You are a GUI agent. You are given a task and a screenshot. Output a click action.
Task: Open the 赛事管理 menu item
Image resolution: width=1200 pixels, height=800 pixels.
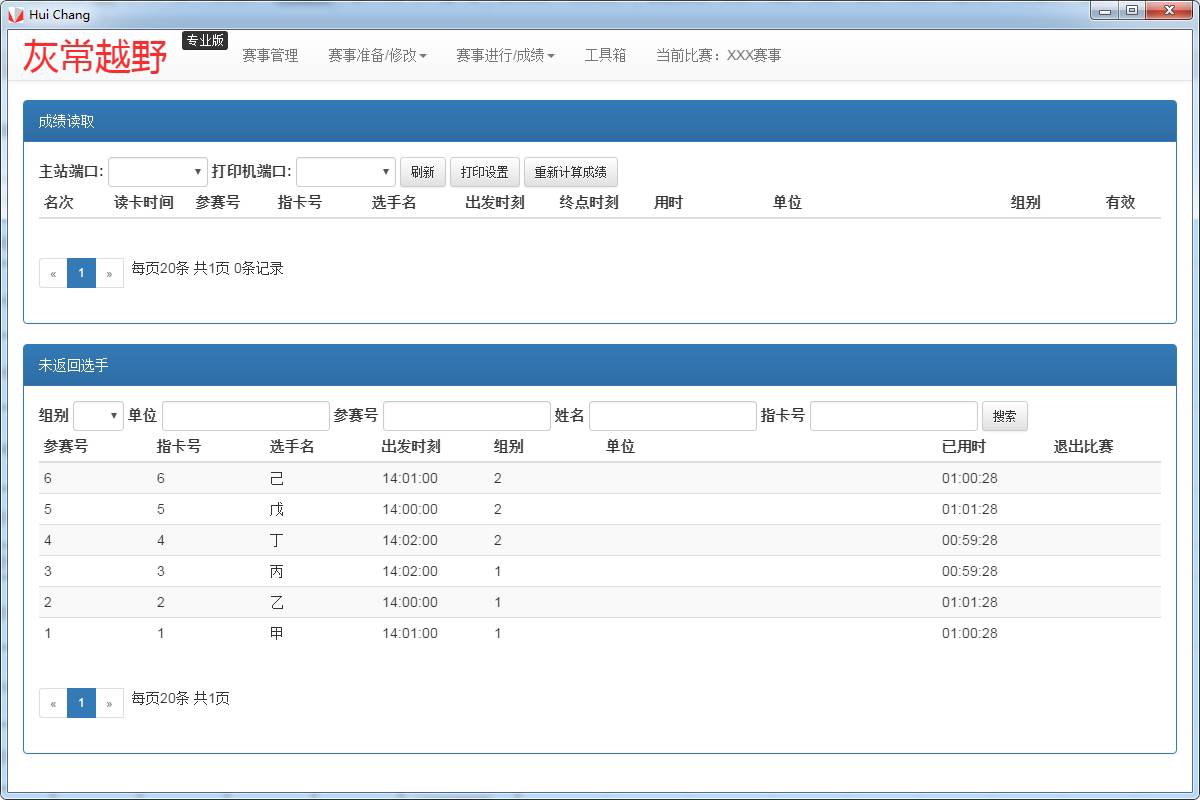pyautogui.click(x=270, y=55)
